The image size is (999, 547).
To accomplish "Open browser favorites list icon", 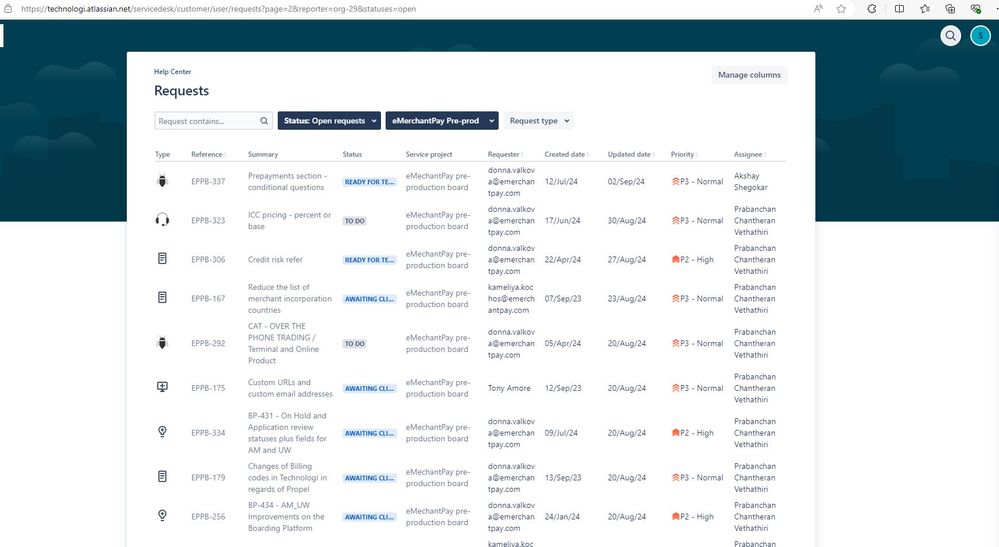I will pyautogui.click(x=925, y=9).
